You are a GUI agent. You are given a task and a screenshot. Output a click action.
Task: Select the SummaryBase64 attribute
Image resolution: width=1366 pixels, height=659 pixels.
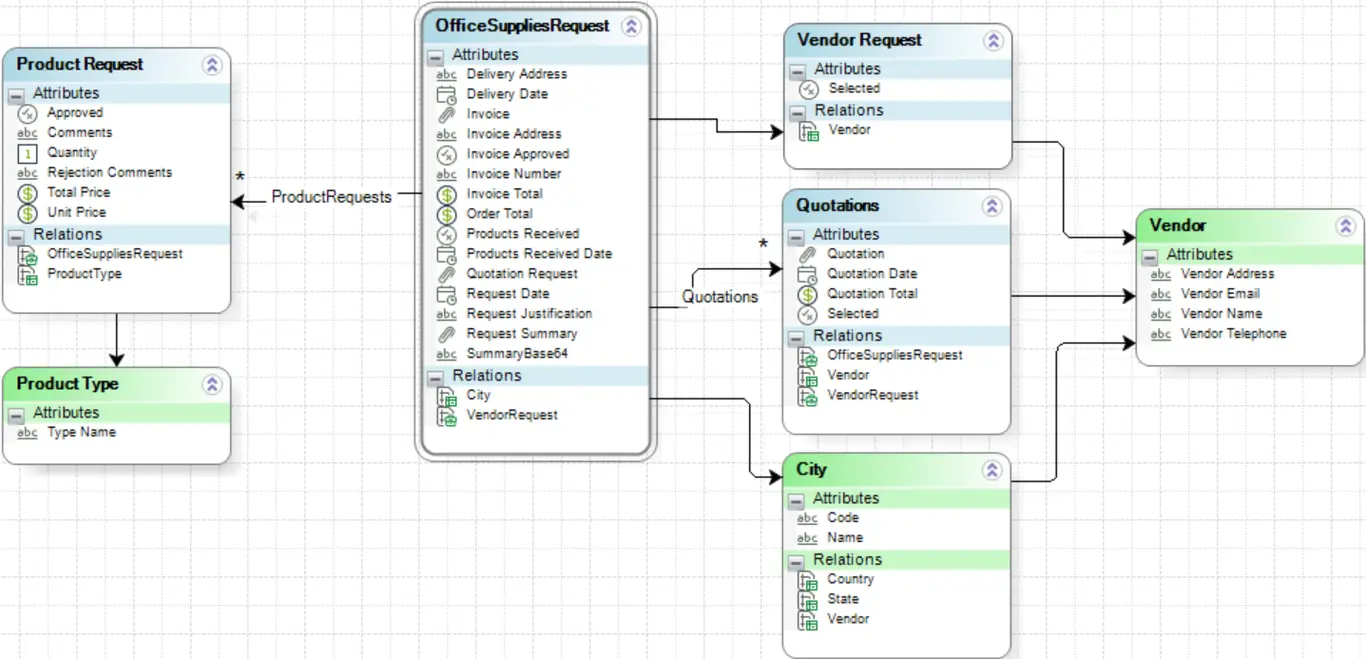[x=517, y=354]
